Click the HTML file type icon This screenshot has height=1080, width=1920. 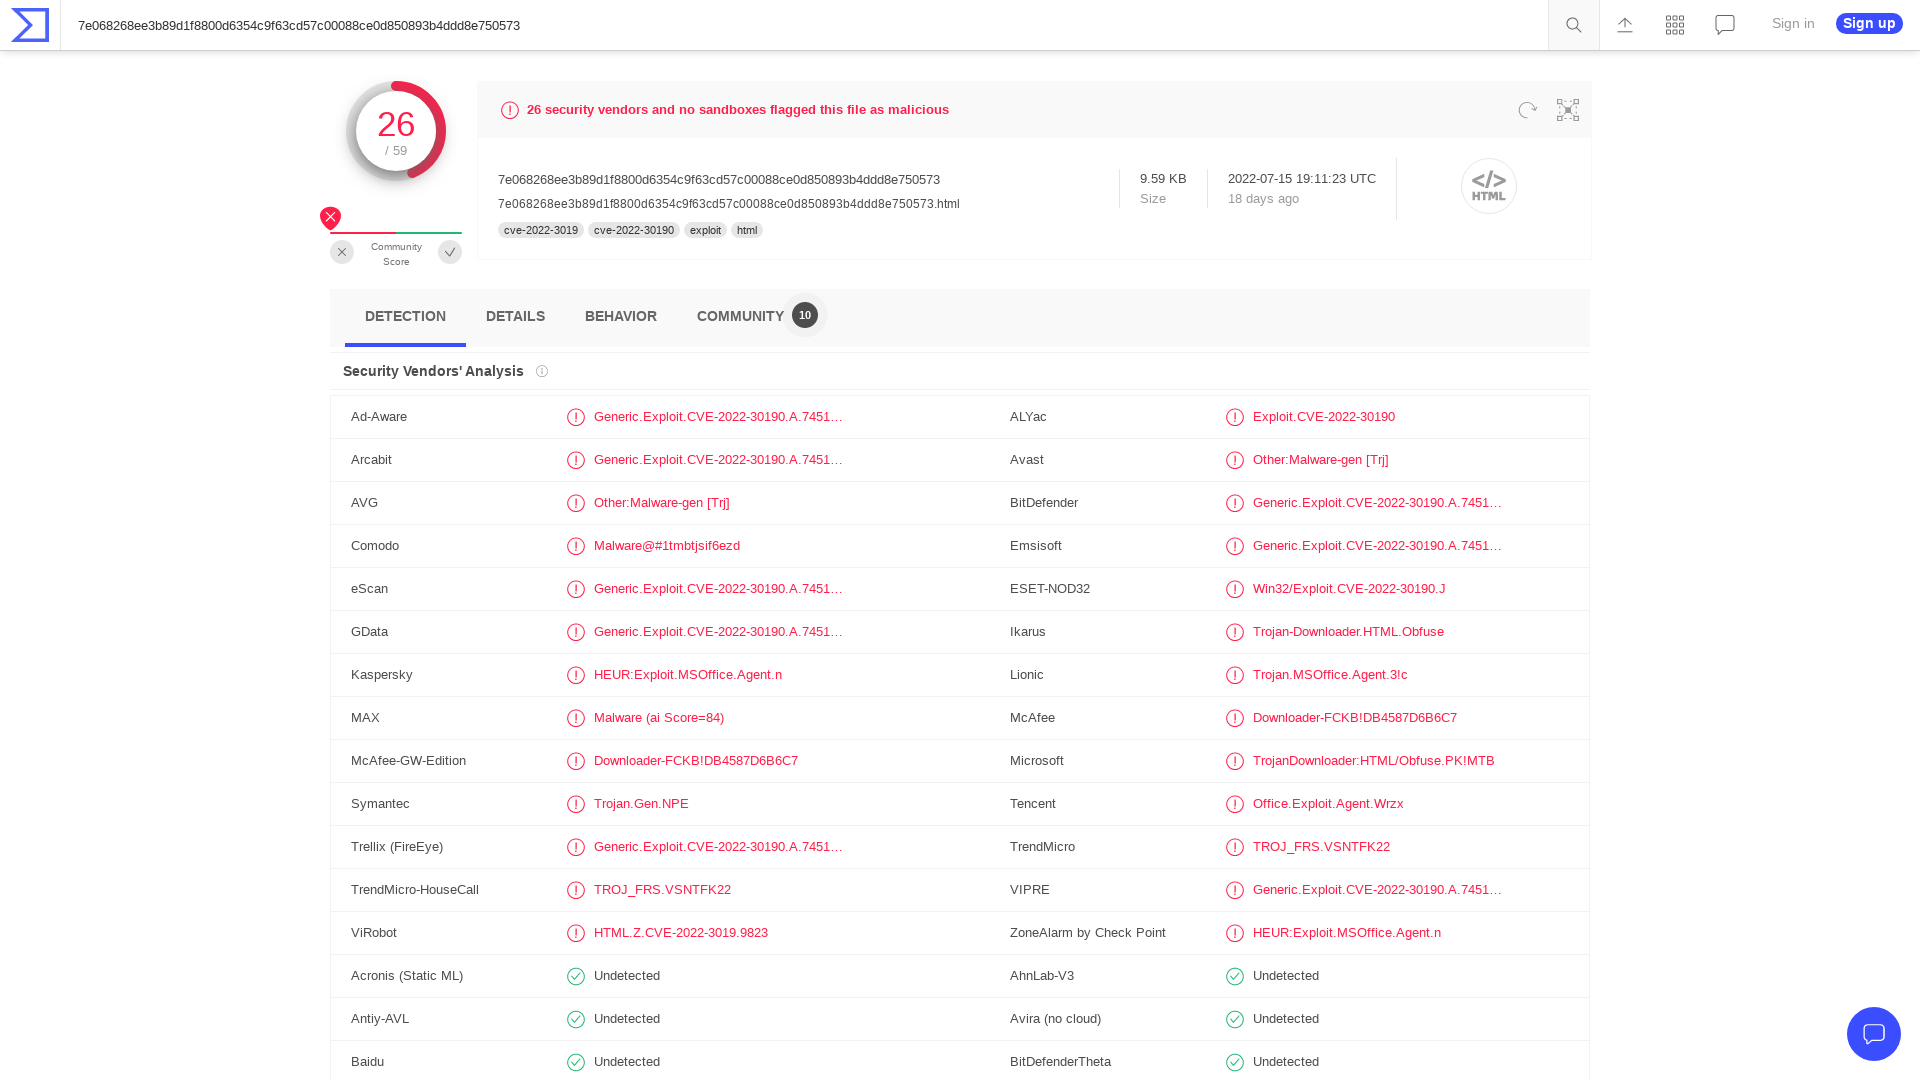coord(1489,186)
